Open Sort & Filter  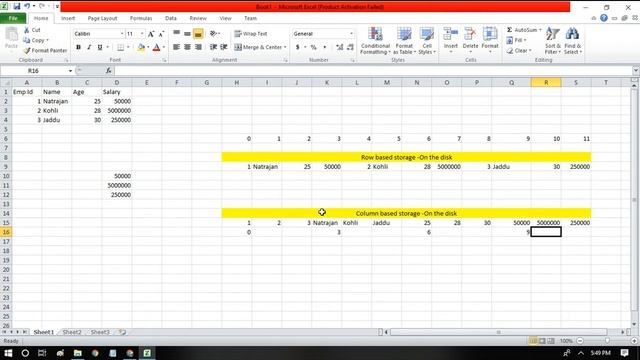(553, 41)
